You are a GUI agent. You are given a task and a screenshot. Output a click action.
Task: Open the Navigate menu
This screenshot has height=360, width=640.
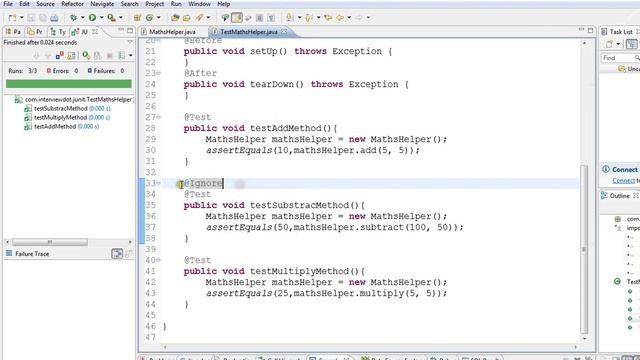[x=102, y=4]
